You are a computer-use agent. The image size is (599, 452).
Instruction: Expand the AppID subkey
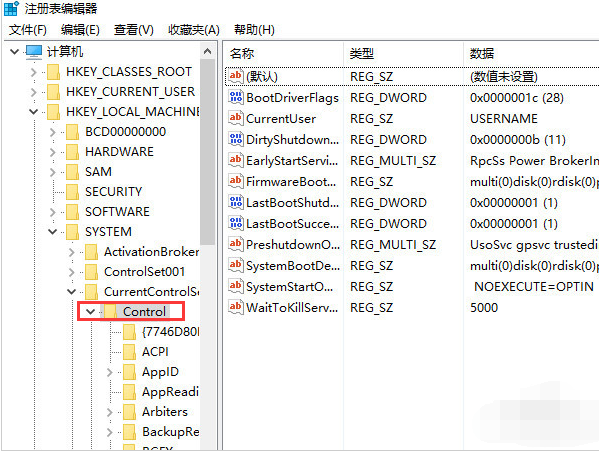click(x=110, y=372)
